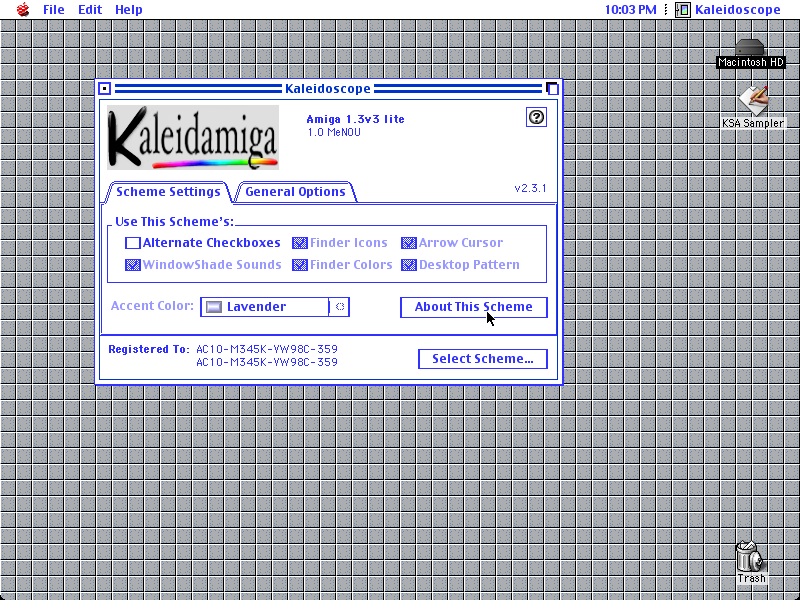Click the About This Scheme button
This screenshot has height=600, width=800.
[x=473, y=307]
